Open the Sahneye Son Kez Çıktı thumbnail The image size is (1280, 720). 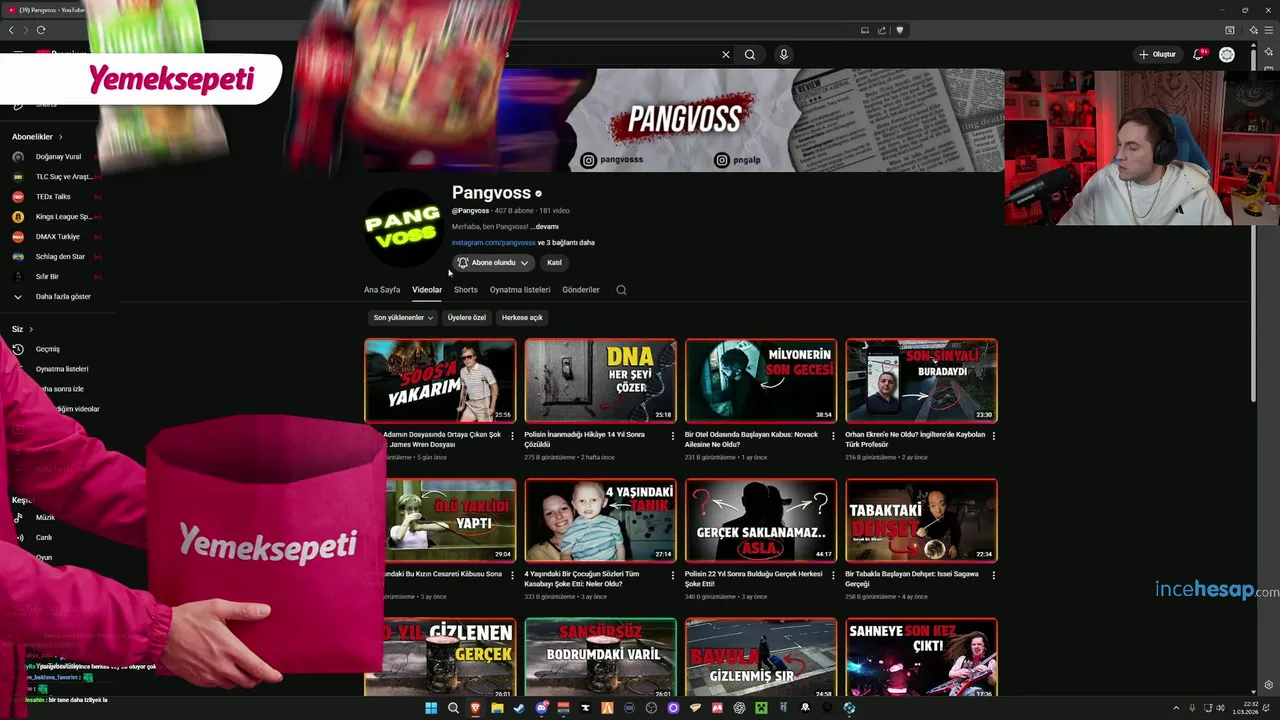pos(921,658)
